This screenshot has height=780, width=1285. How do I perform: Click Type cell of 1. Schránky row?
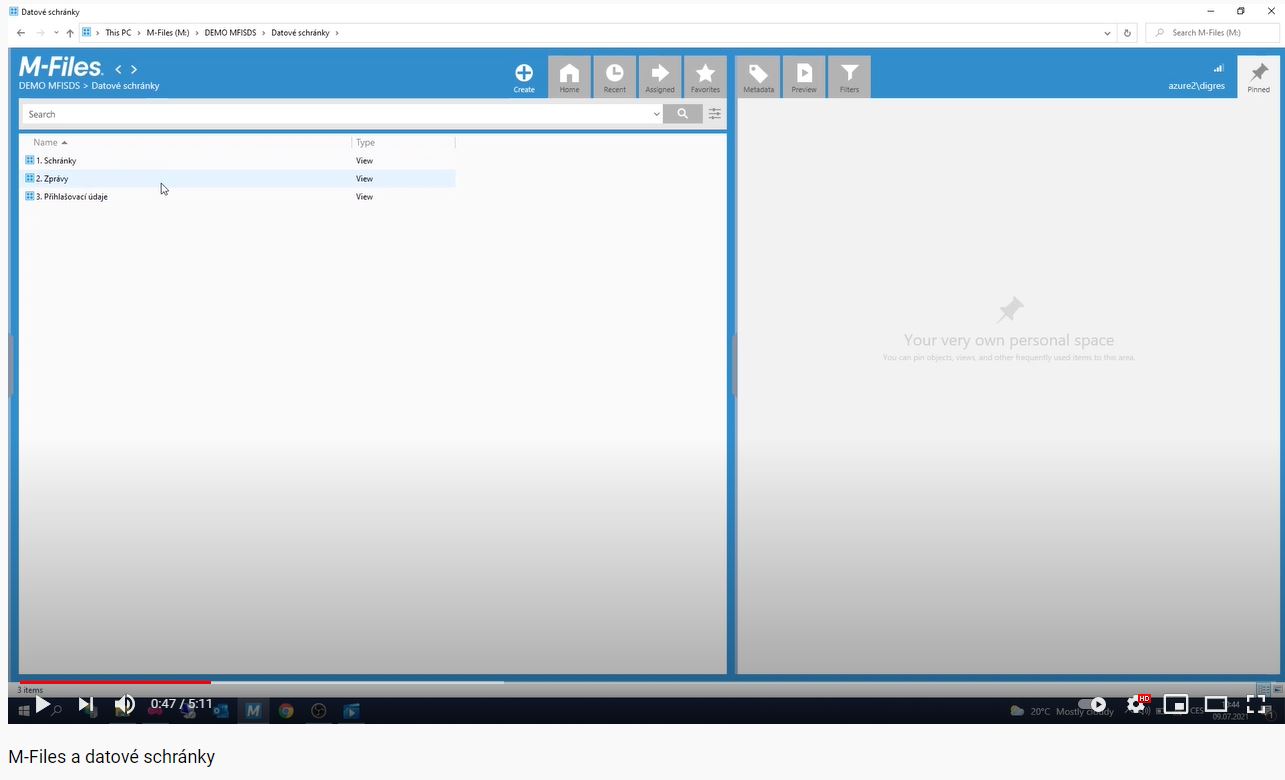364,160
